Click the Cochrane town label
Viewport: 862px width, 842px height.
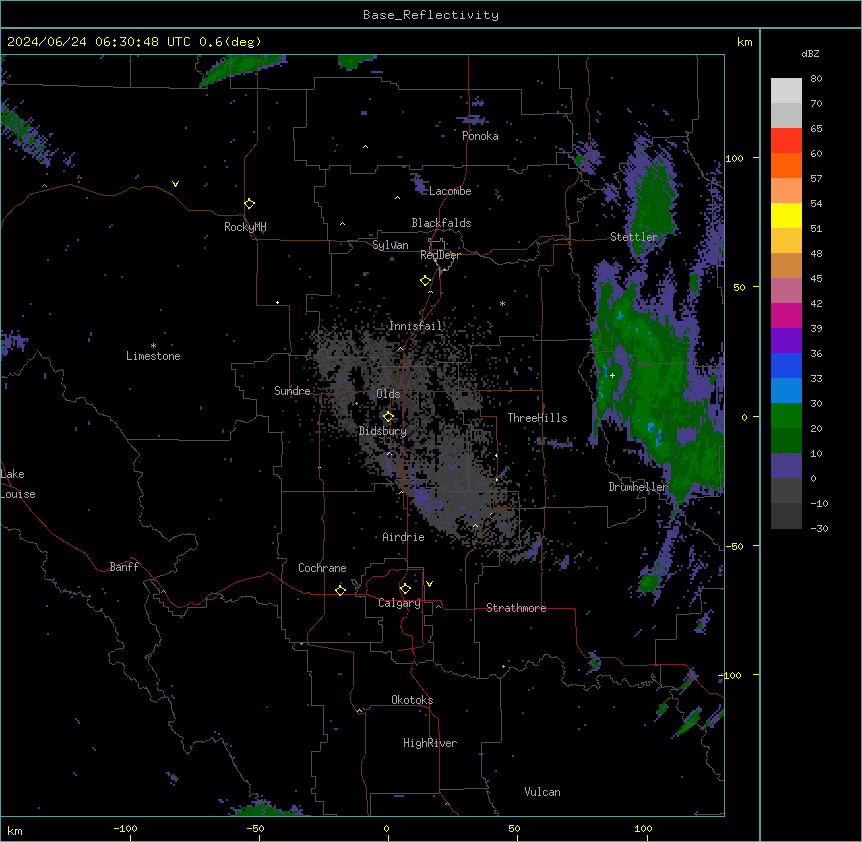click(x=322, y=568)
